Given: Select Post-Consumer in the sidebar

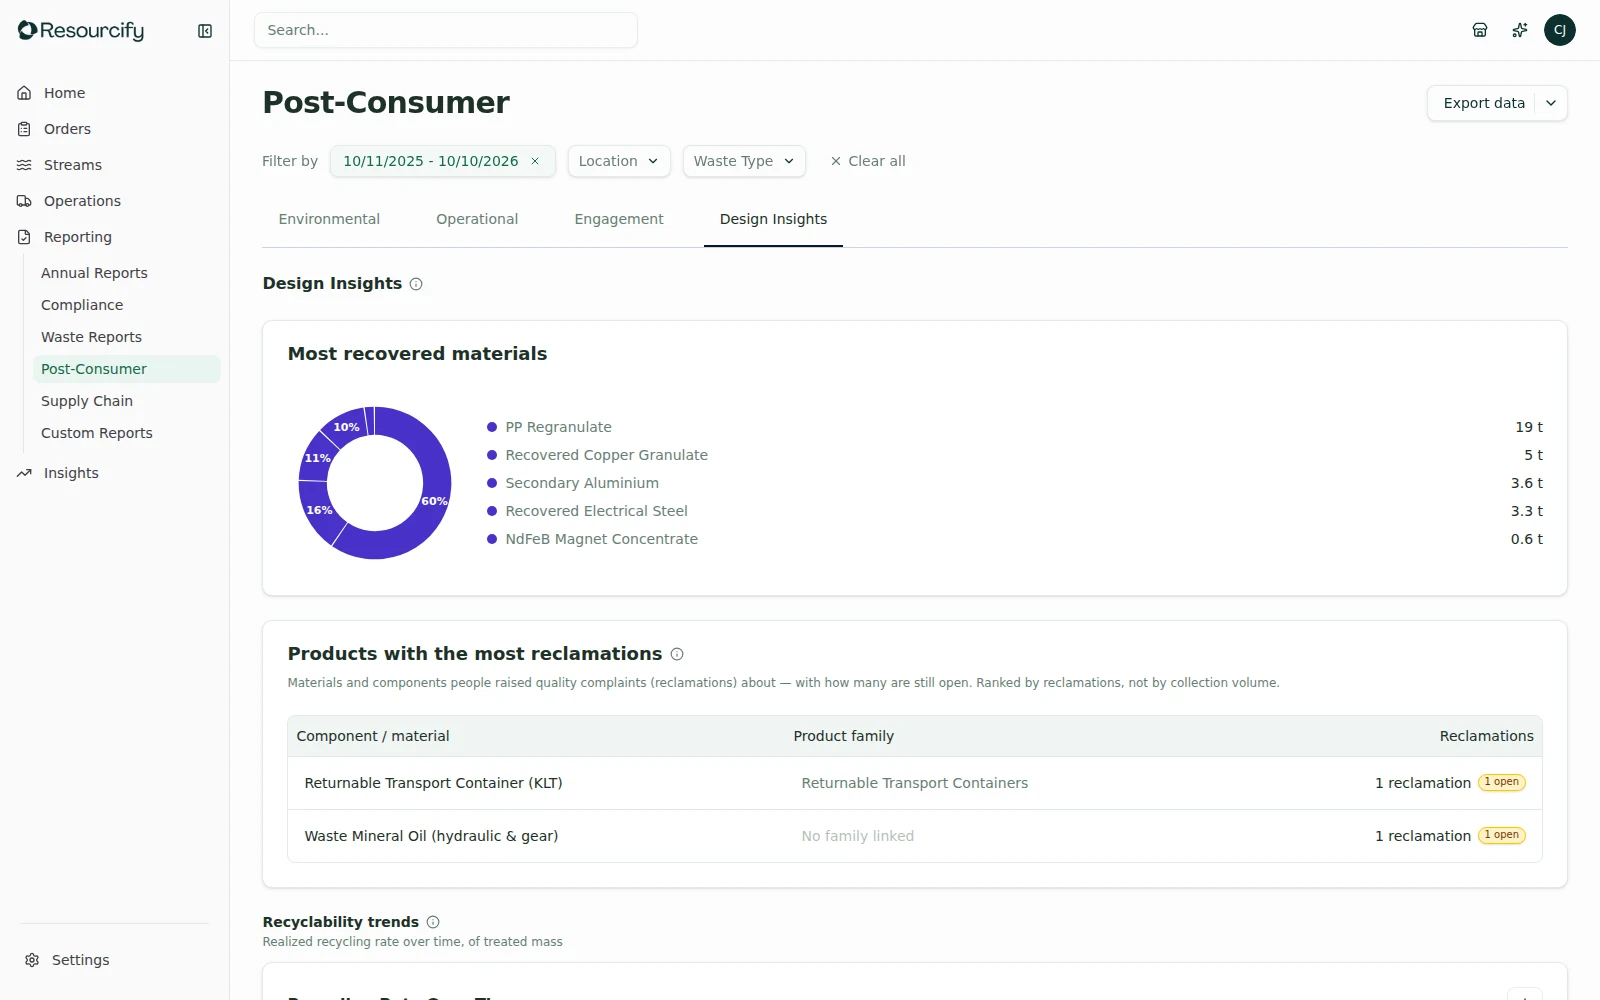Looking at the screenshot, I should coord(126,369).
